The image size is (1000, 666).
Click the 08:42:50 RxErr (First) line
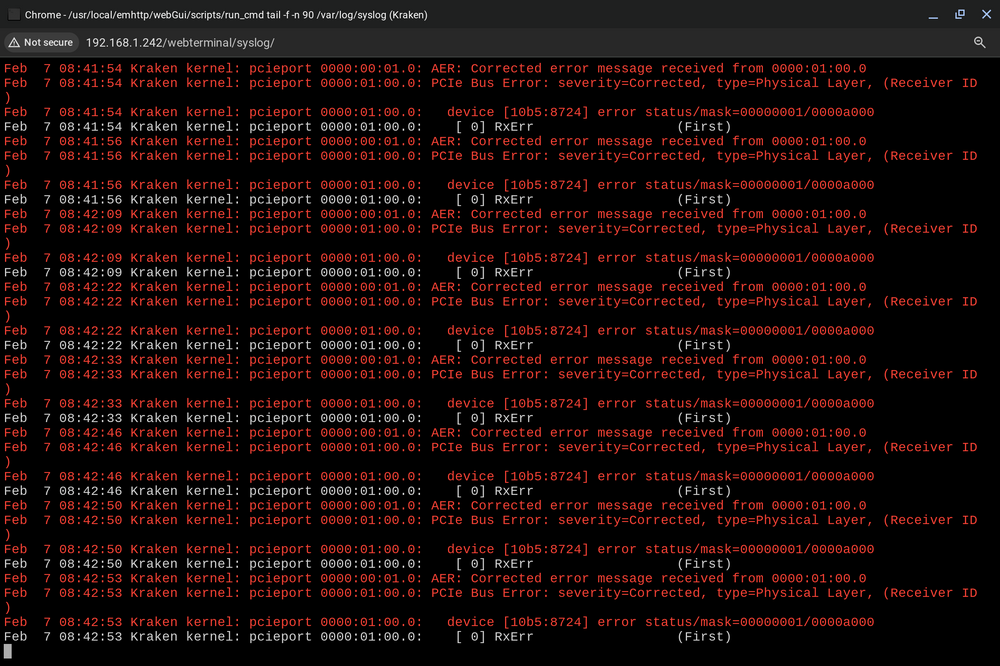tap(367, 564)
